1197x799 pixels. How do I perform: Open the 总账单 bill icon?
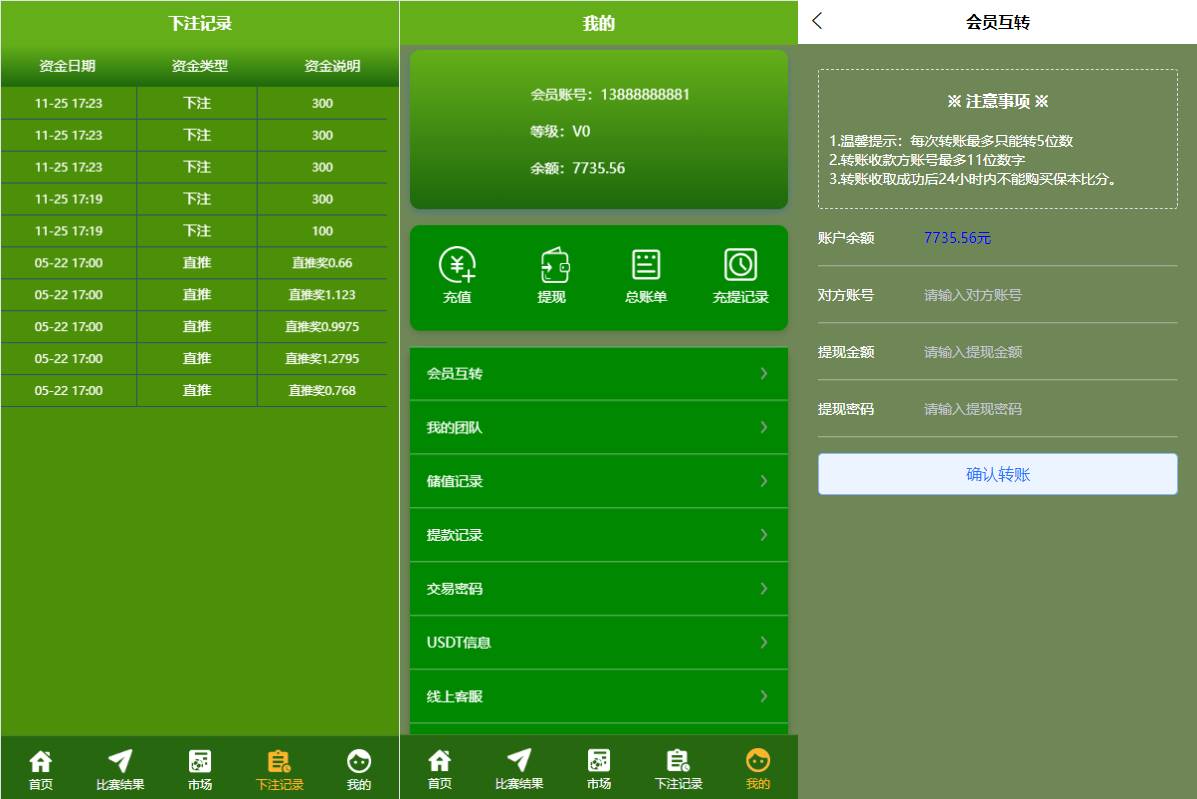pos(646,266)
